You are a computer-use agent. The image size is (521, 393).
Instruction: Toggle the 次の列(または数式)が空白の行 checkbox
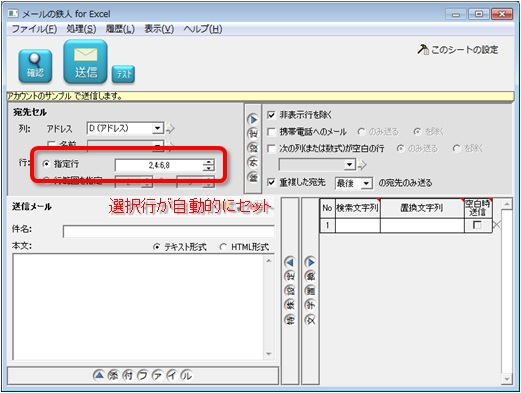pyautogui.click(x=271, y=148)
